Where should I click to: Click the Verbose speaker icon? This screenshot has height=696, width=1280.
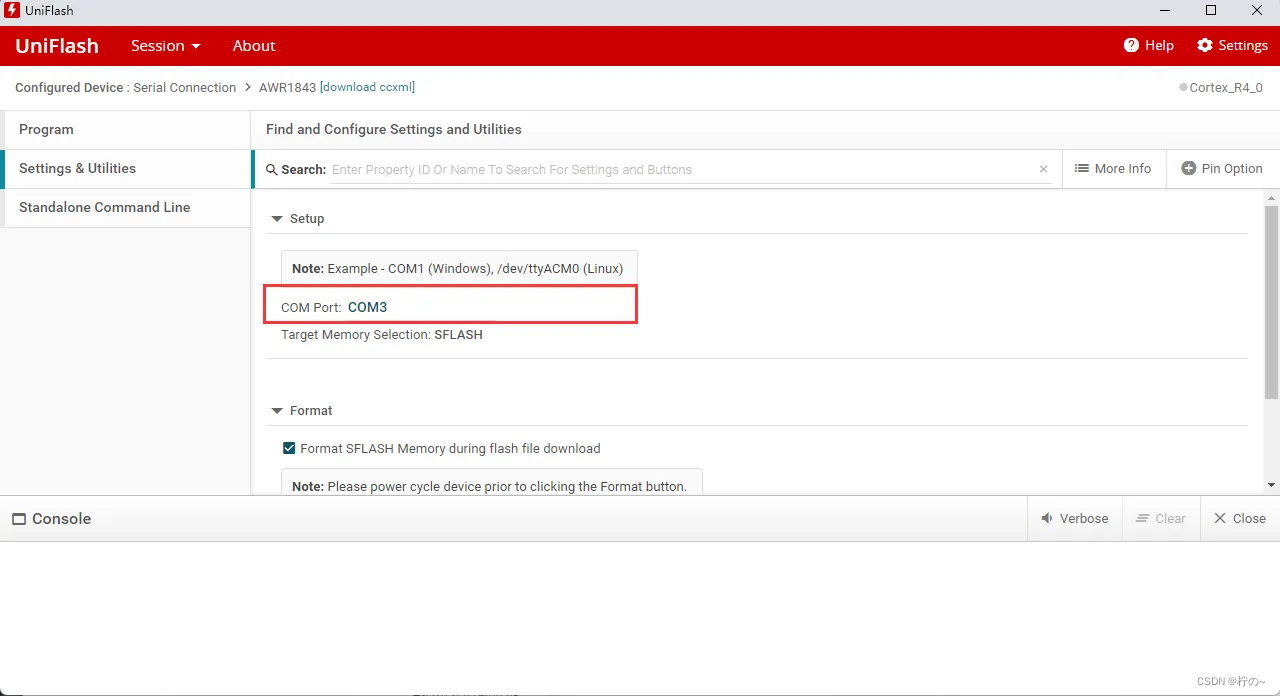pos(1047,518)
